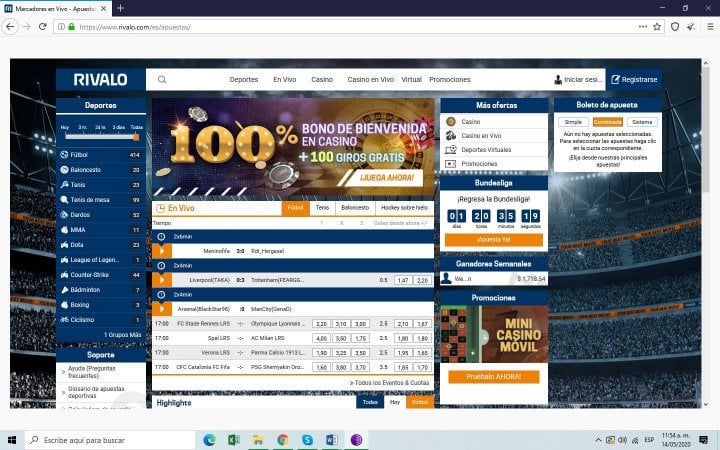
Task: Open Word from the taskbar
Action: pyautogui.click(x=332, y=440)
